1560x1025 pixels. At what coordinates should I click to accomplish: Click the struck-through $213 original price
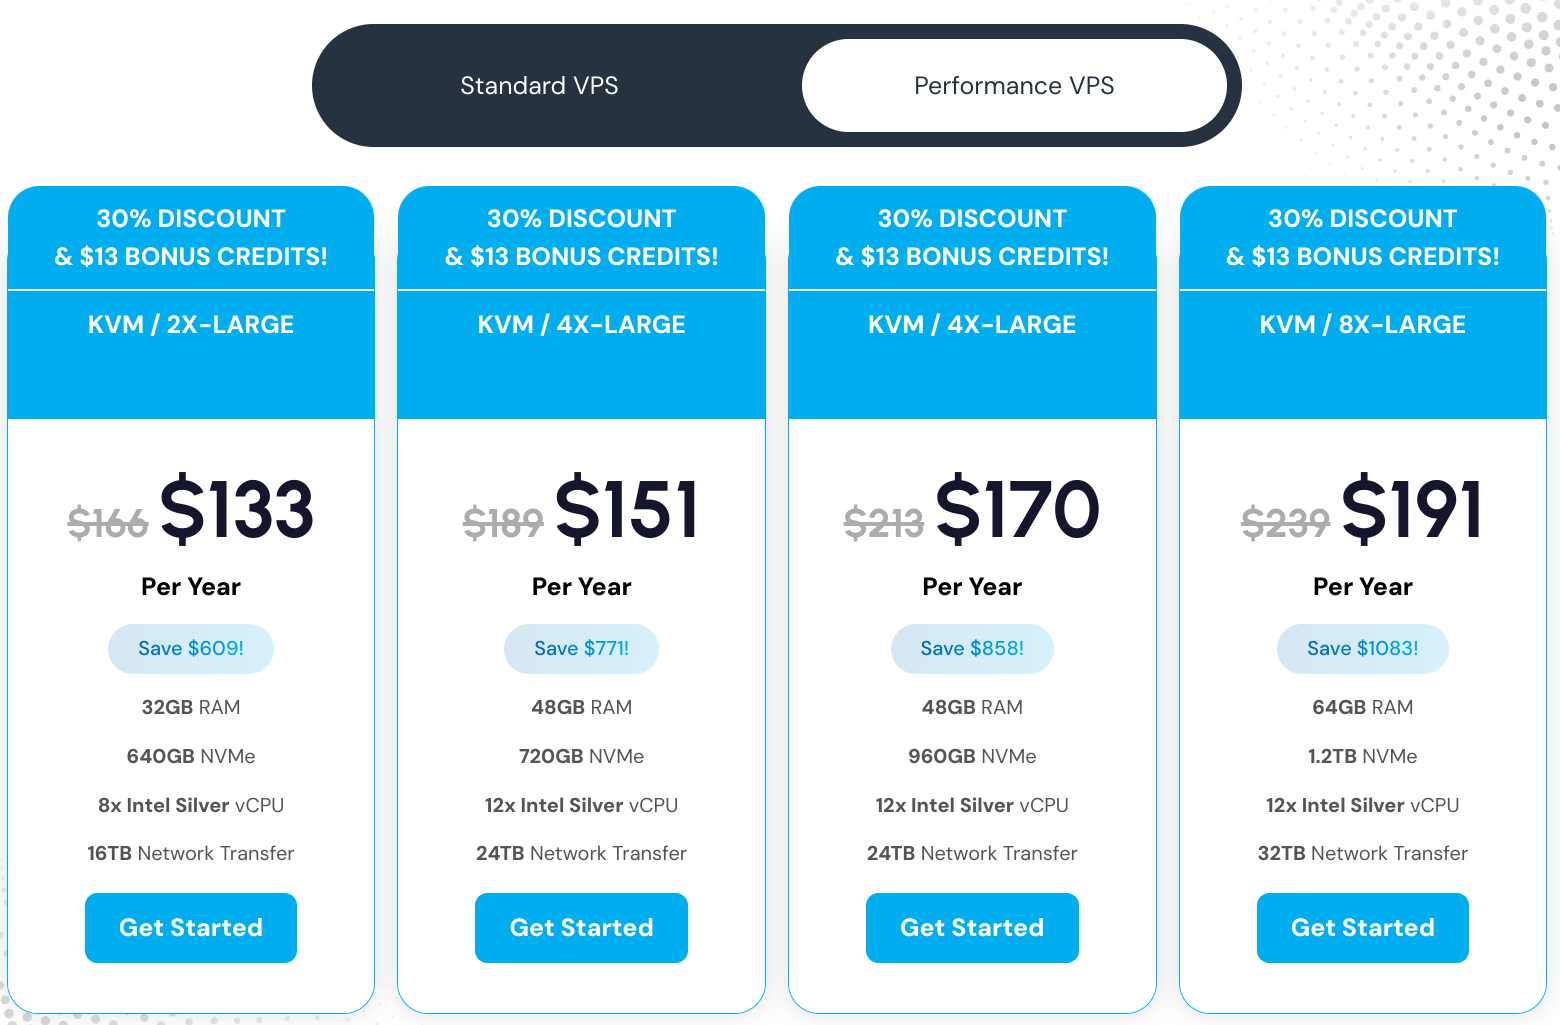click(884, 522)
